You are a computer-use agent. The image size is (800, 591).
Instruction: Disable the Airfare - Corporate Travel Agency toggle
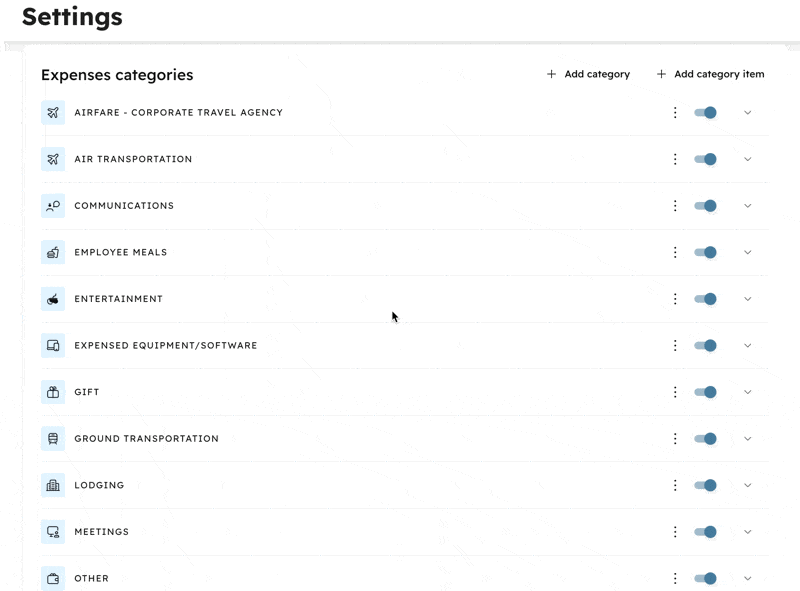(x=706, y=112)
